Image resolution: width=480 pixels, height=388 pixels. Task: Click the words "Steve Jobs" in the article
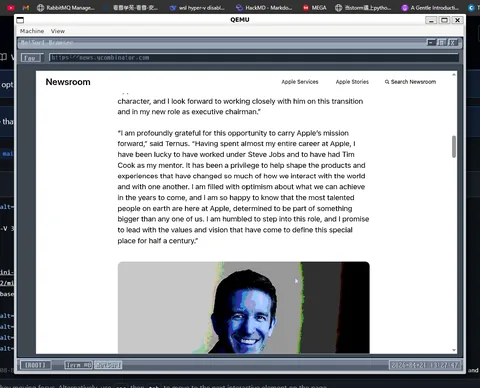click(x=266, y=154)
